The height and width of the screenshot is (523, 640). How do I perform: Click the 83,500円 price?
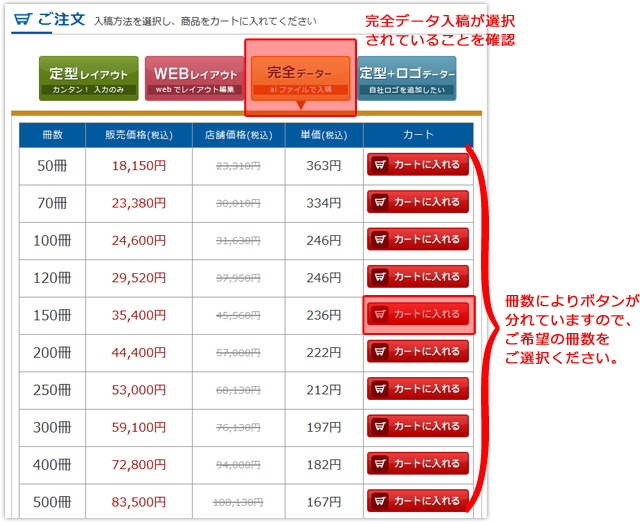139,502
